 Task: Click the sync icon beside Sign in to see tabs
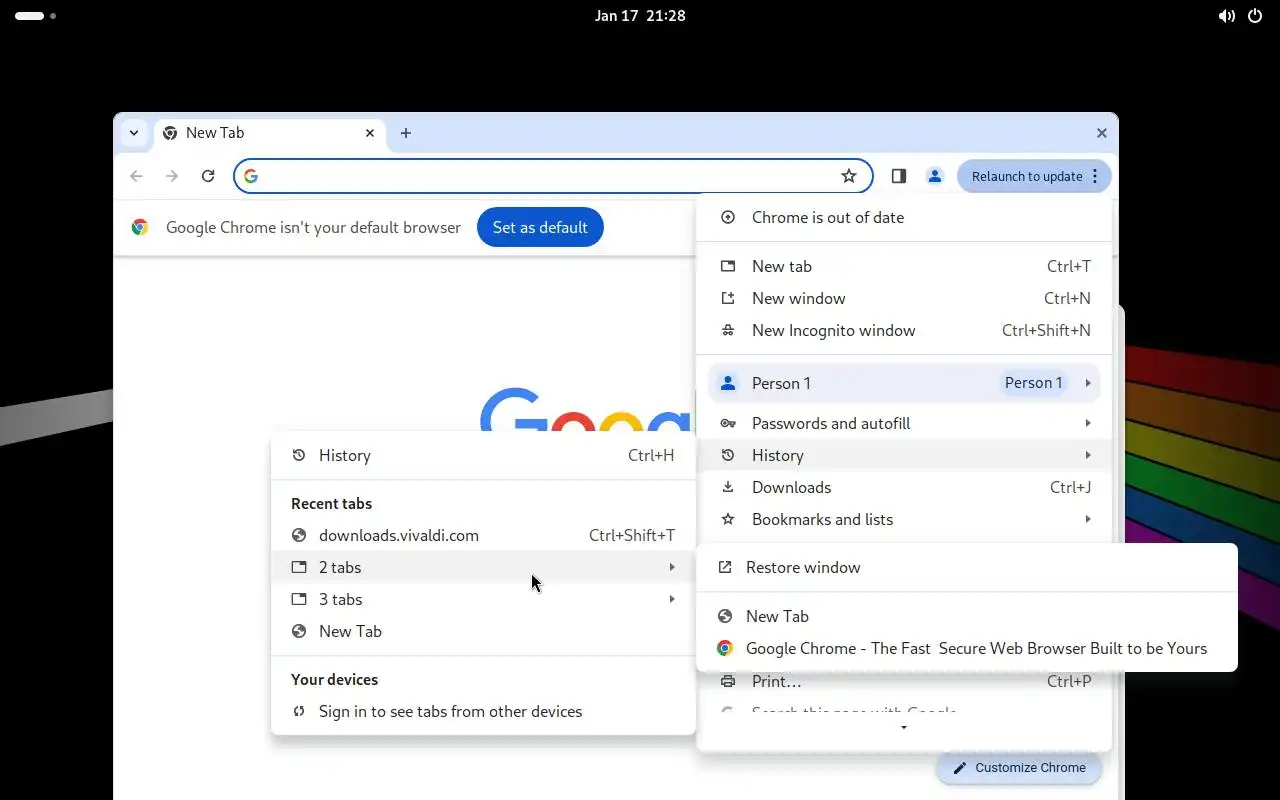[299, 711]
